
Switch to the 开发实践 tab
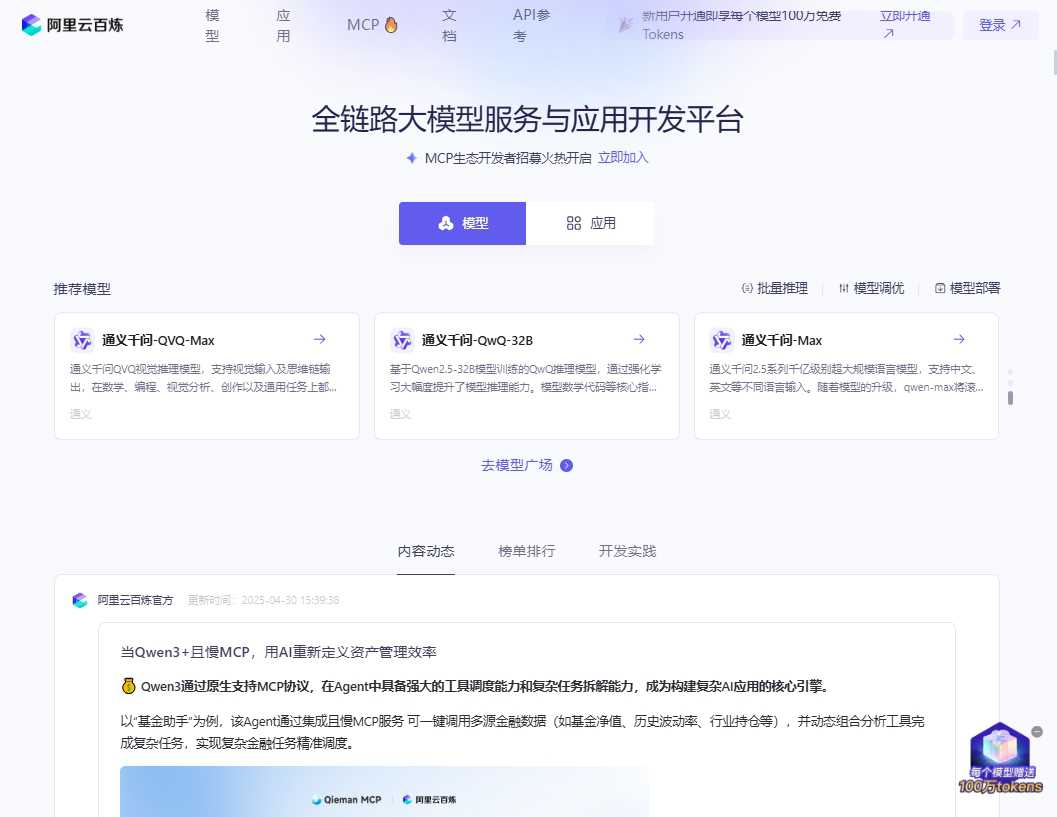628,551
